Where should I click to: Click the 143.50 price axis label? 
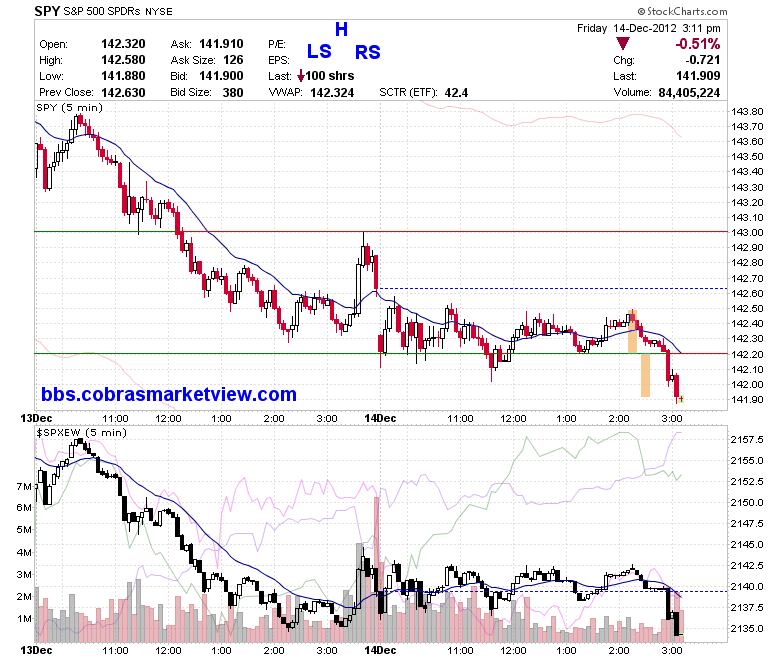click(747, 157)
